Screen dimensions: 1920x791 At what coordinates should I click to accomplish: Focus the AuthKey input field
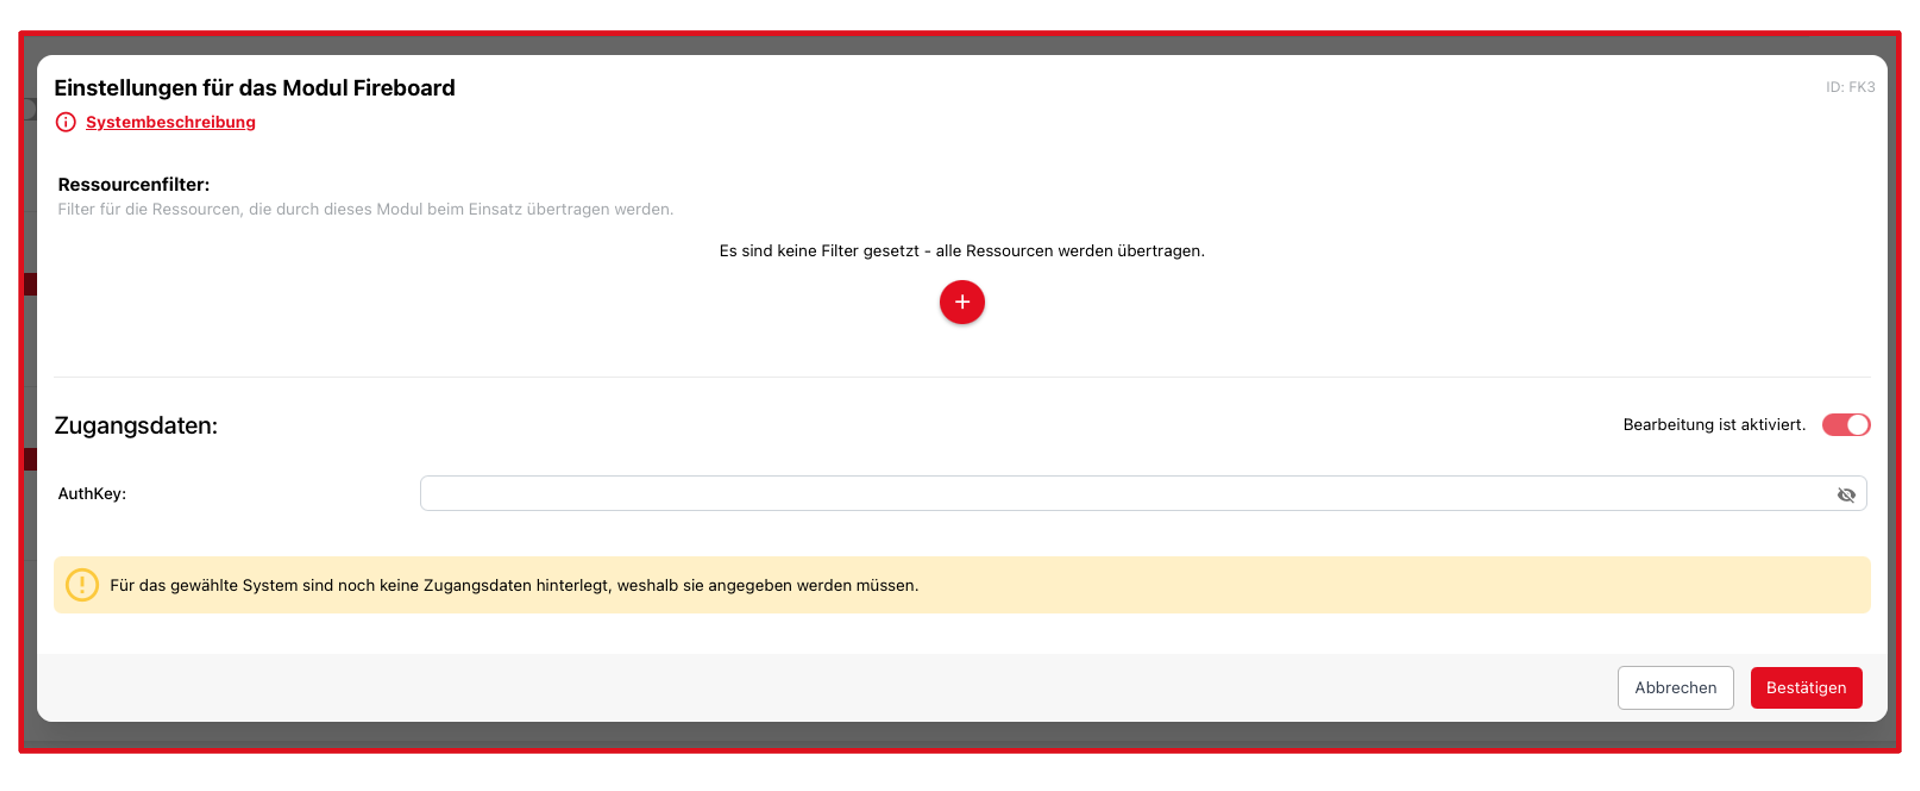[1143, 494]
